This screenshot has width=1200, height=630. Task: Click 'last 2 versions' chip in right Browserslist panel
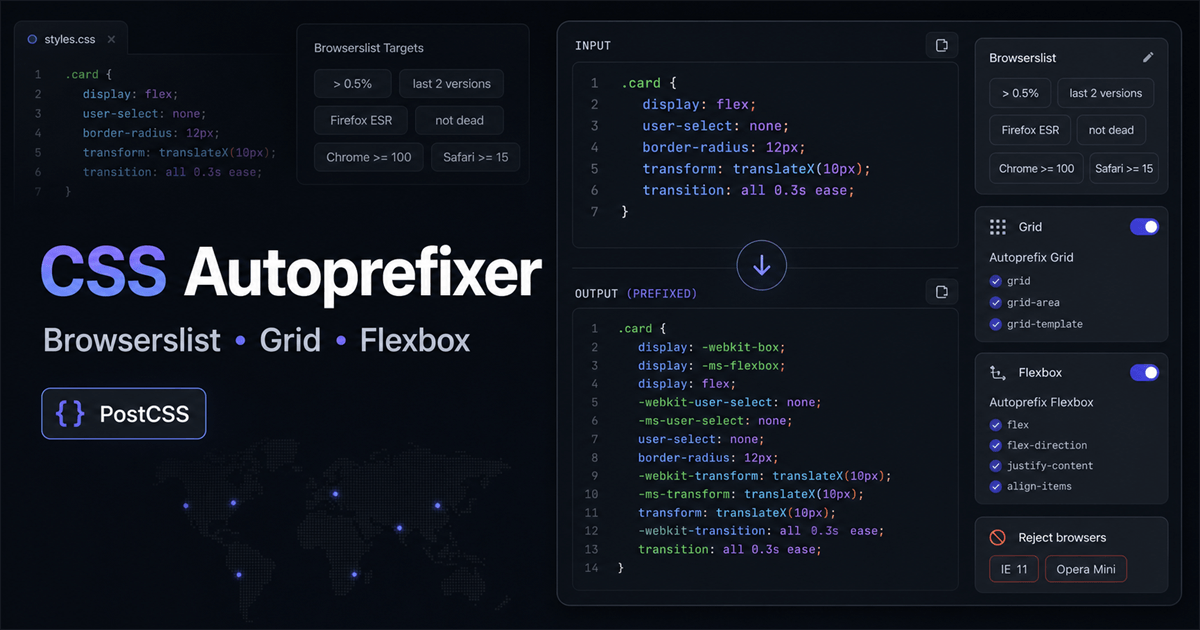(1106, 93)
